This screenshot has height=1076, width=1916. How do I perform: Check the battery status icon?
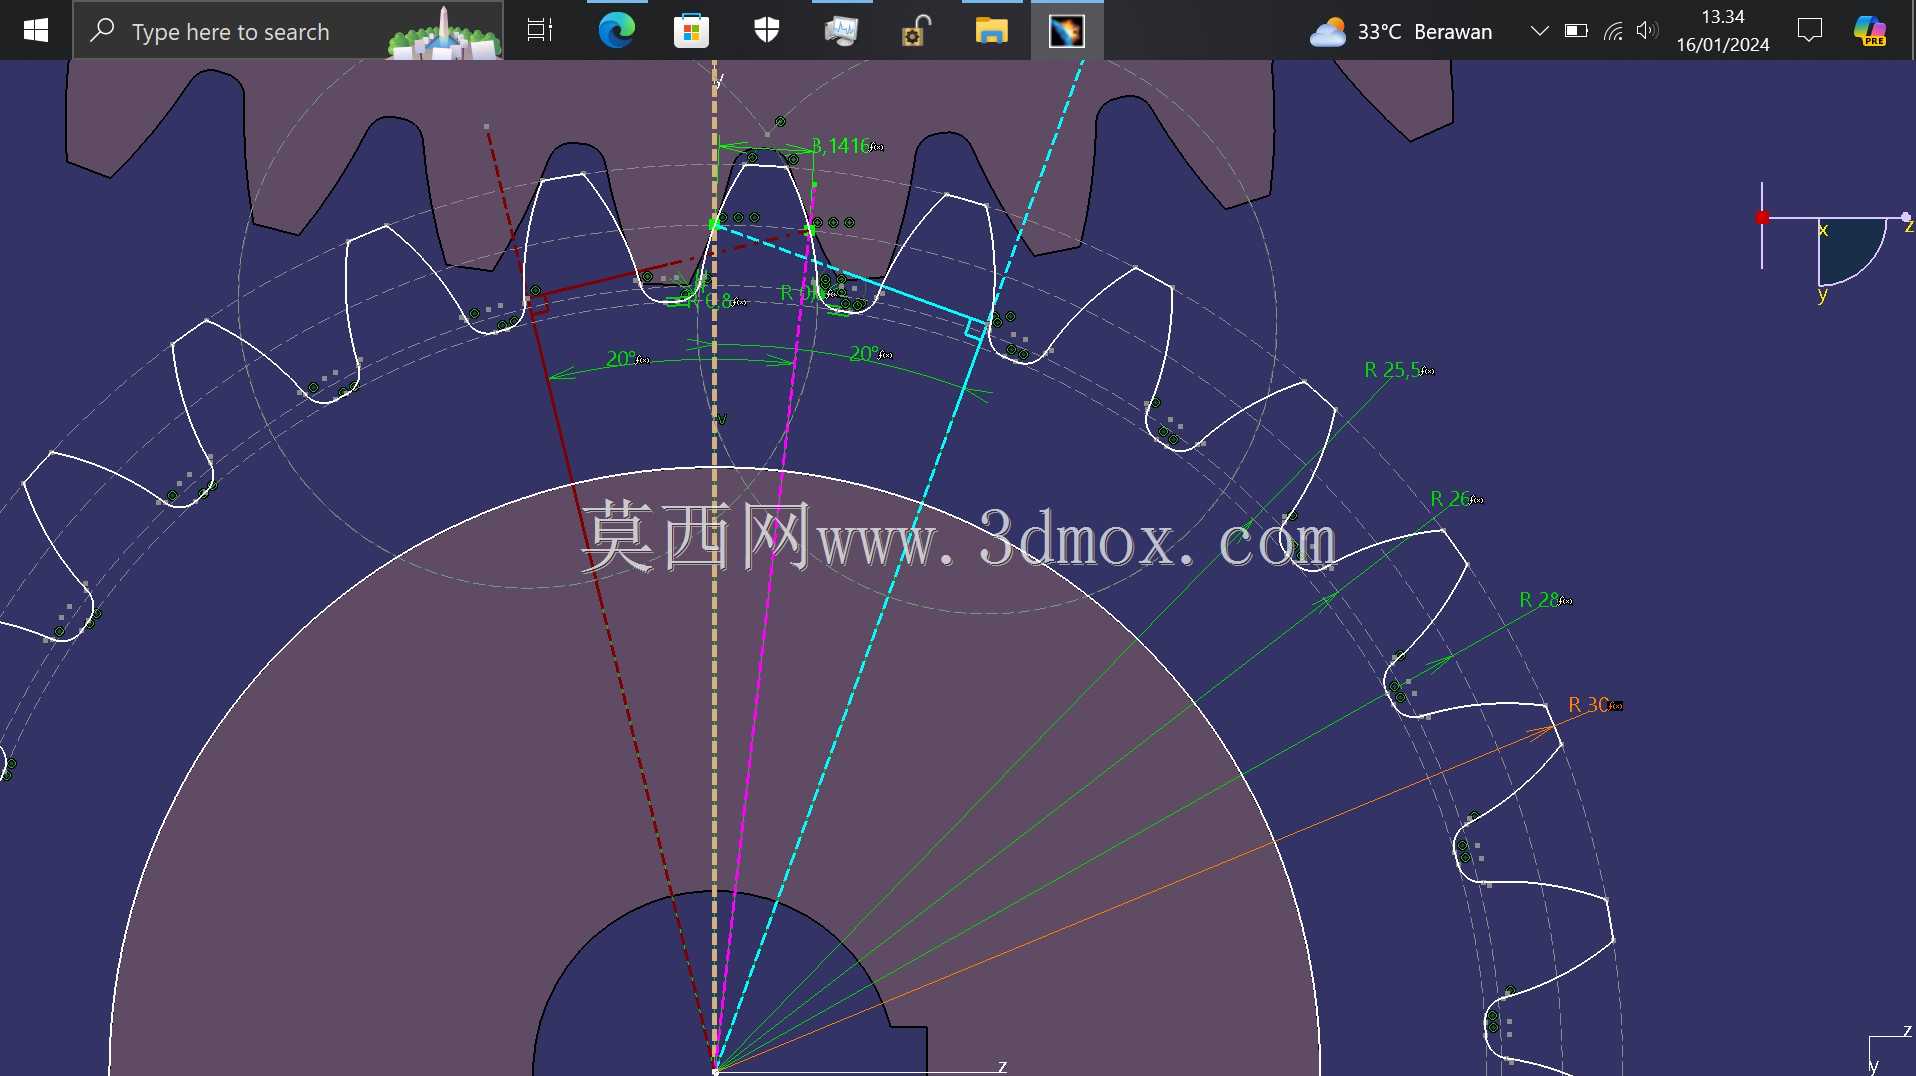[1576, 31]
